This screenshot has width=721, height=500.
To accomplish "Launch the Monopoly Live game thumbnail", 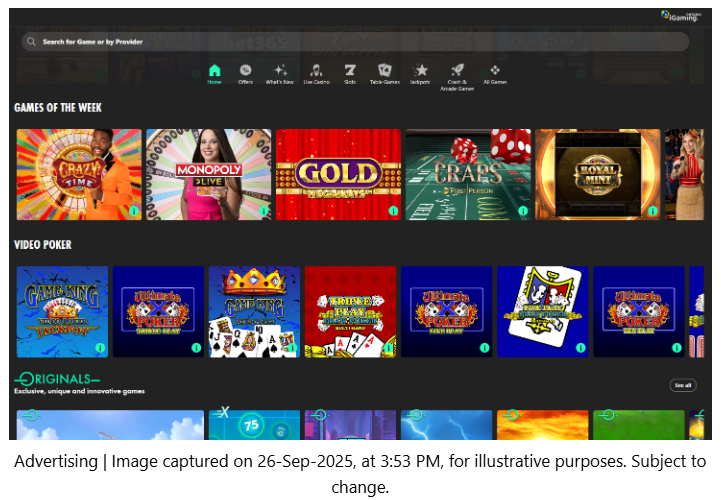I will pyautogui.click(x=209, y=174).
